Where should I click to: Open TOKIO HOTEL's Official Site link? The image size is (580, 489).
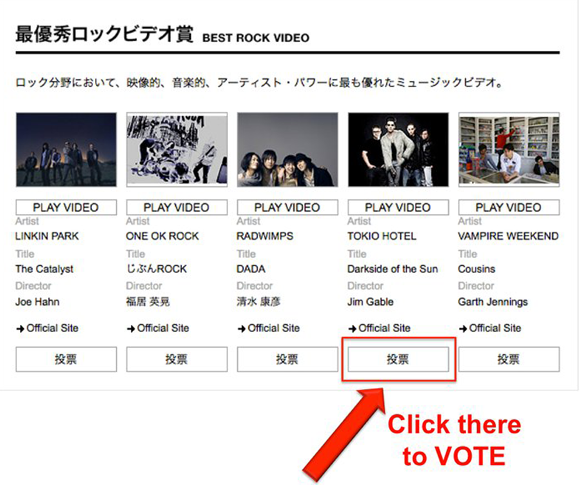379,328
